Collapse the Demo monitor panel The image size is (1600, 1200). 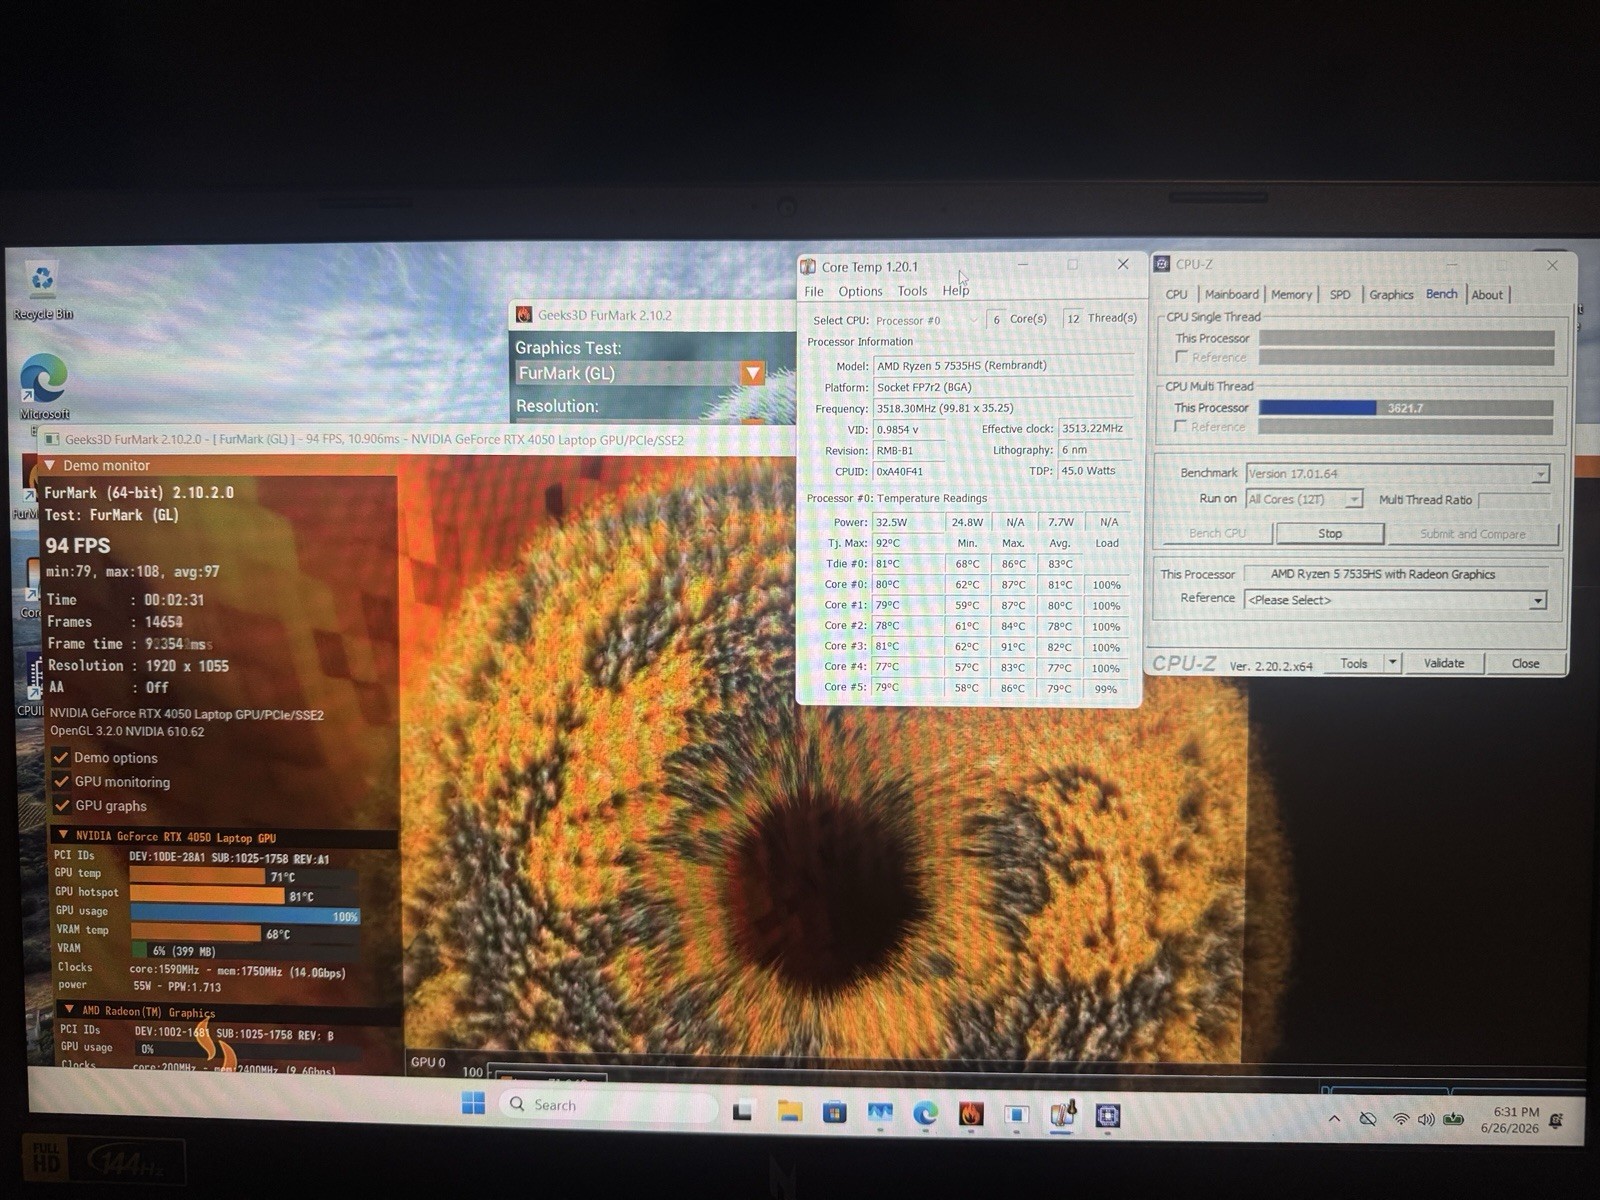click(50, 465)
